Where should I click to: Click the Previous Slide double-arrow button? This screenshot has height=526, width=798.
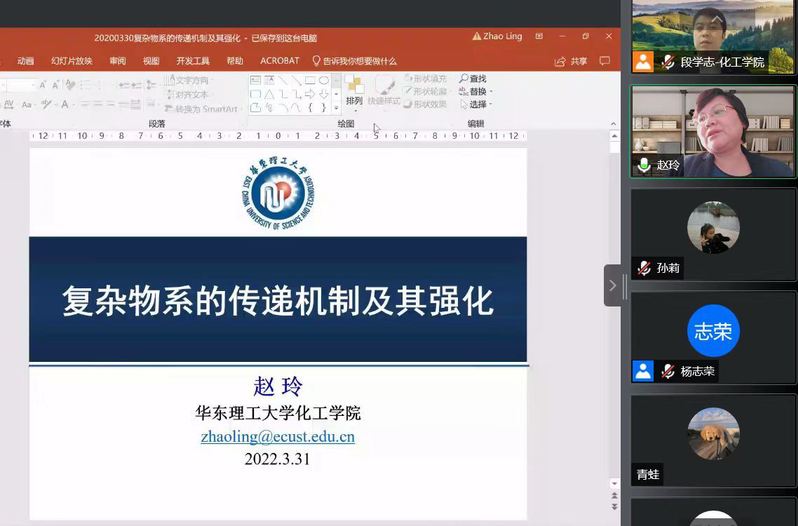(x=614, y=495)
